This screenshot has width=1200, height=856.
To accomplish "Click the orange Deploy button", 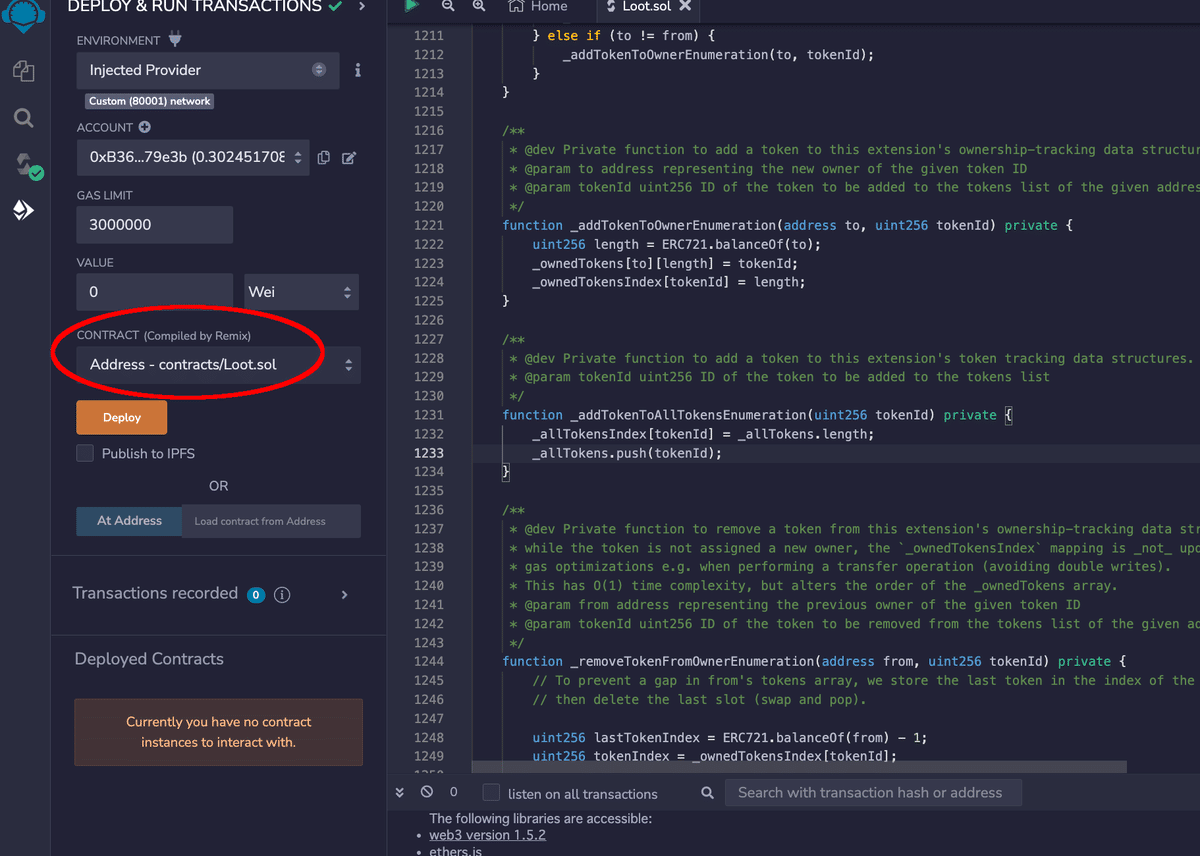I will [122, 417].
